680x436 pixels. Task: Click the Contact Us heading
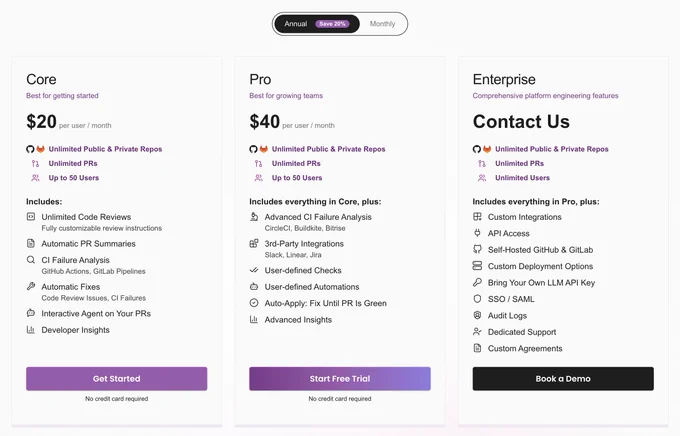tap(521, 121)
